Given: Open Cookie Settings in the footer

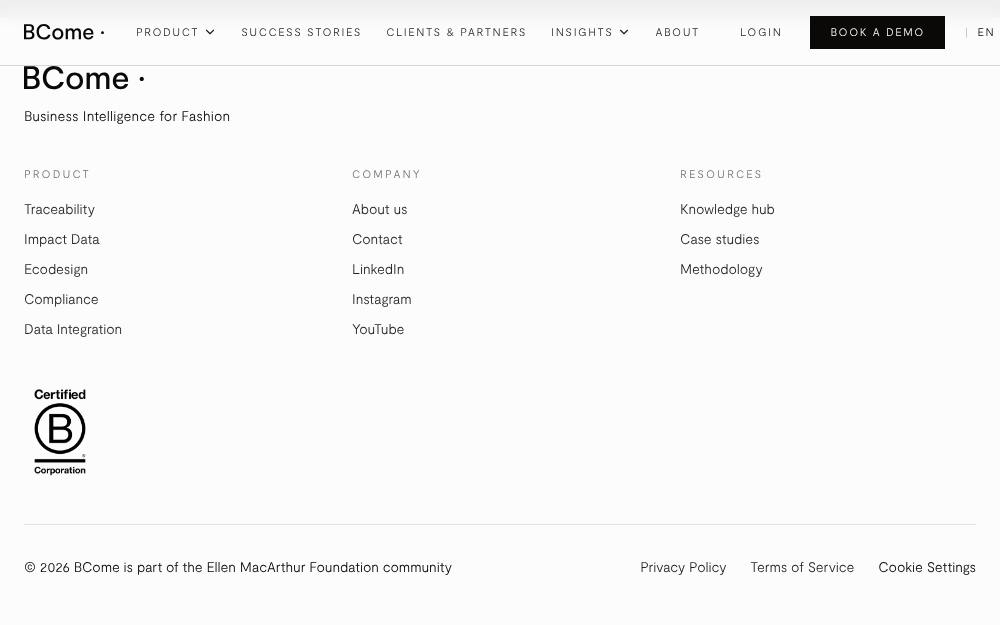Looking at the screenshot, I should pyautogui.click(x=927, y=567).
